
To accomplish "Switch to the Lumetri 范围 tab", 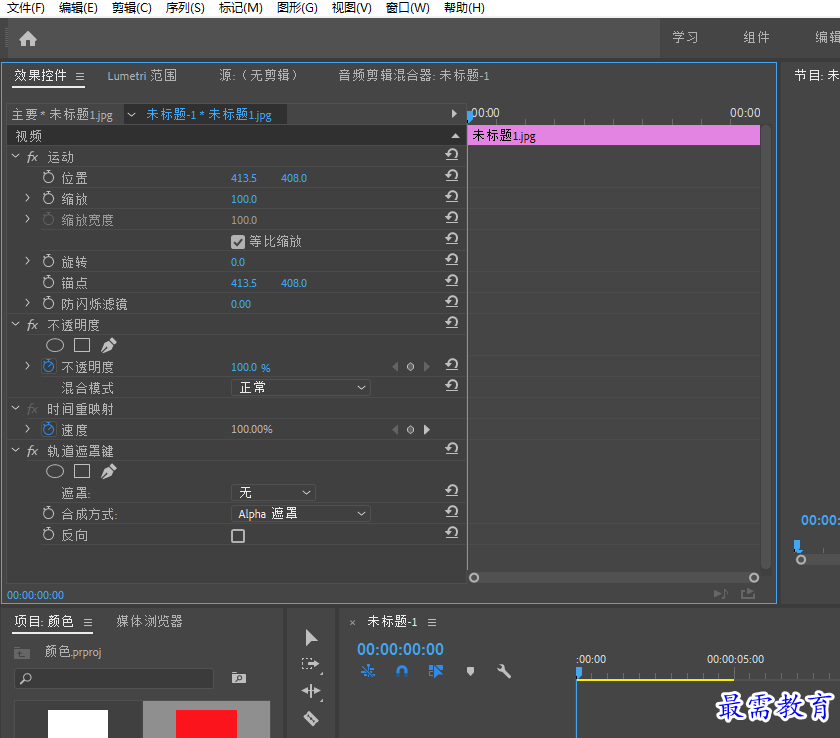I will [142, 76].
